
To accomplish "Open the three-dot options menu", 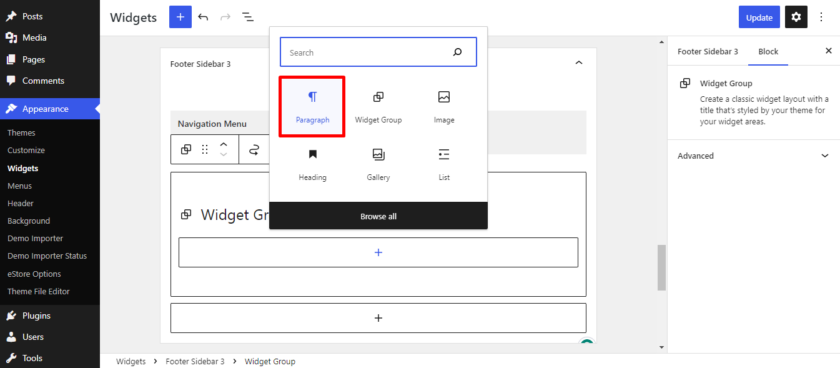I will pyautogui.click(x=821, y=17).
